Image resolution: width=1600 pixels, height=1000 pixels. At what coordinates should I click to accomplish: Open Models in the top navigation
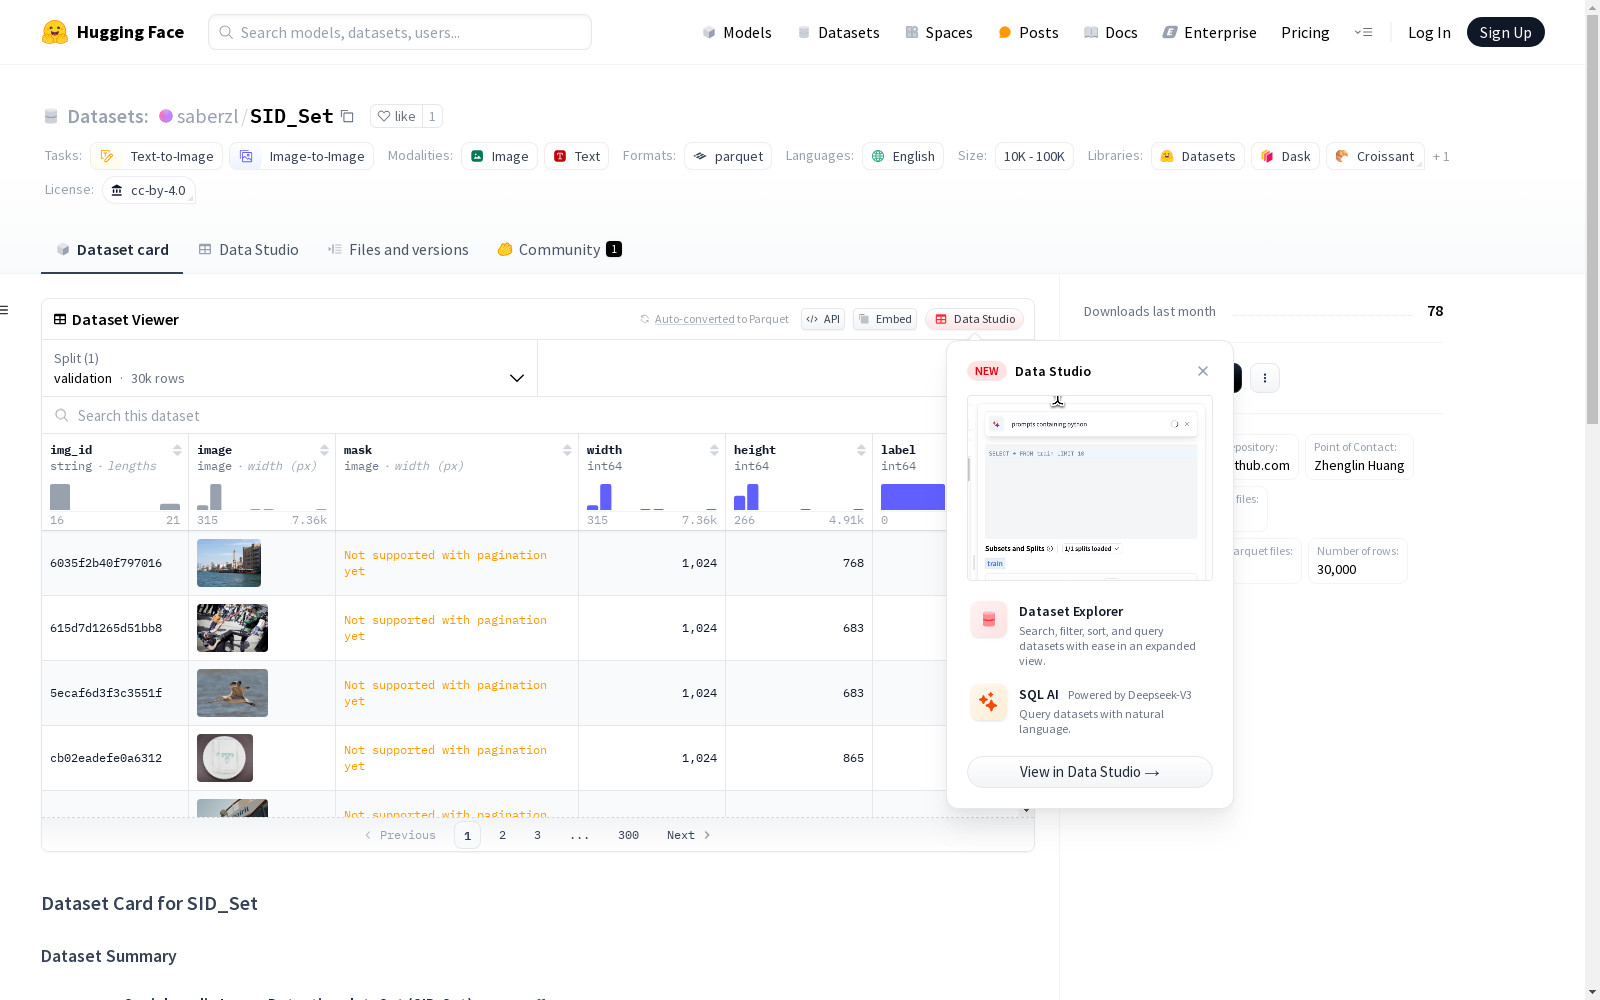737,32
